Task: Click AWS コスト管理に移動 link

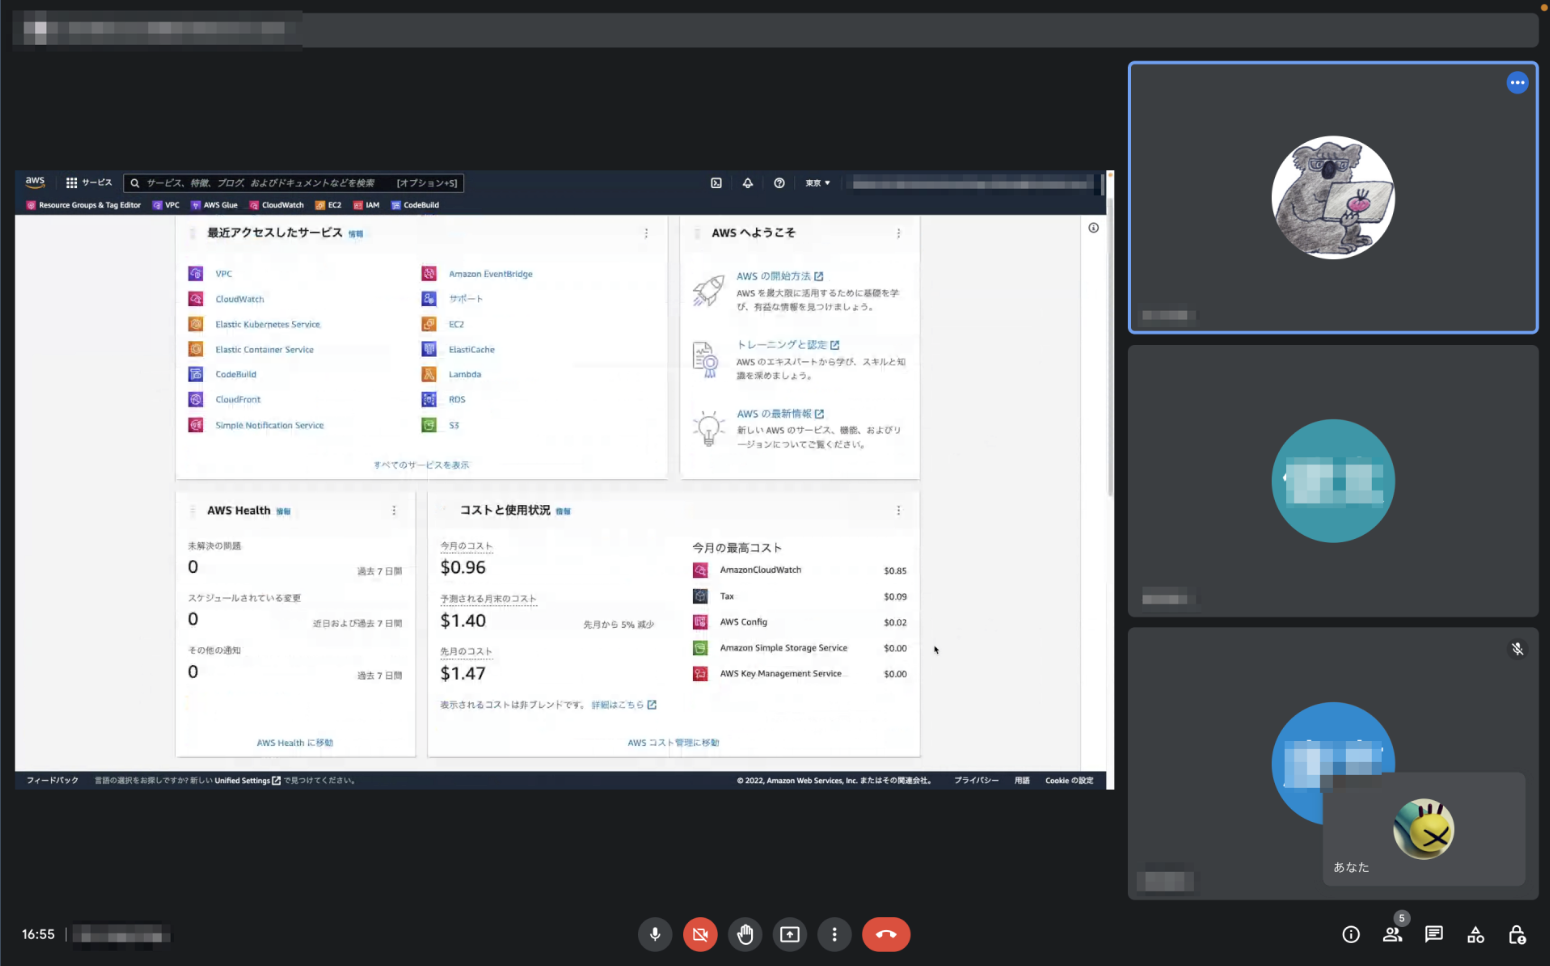Action: [x=673, y=743]
